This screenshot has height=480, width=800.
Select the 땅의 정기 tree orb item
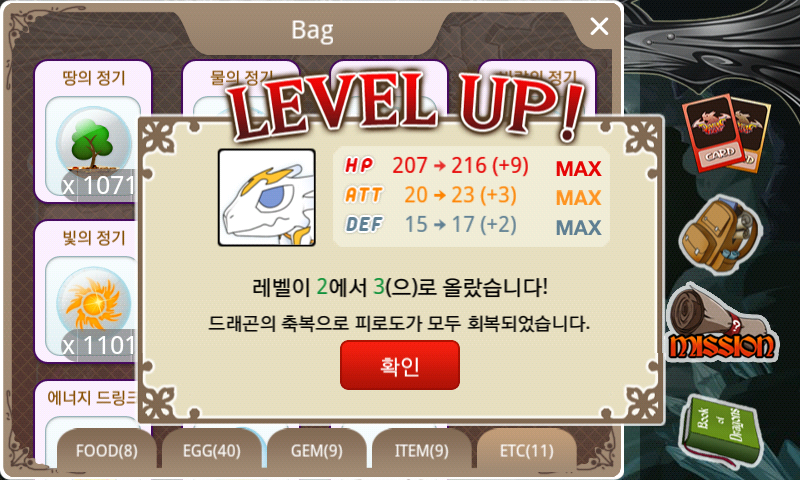[x=93, y=131]
